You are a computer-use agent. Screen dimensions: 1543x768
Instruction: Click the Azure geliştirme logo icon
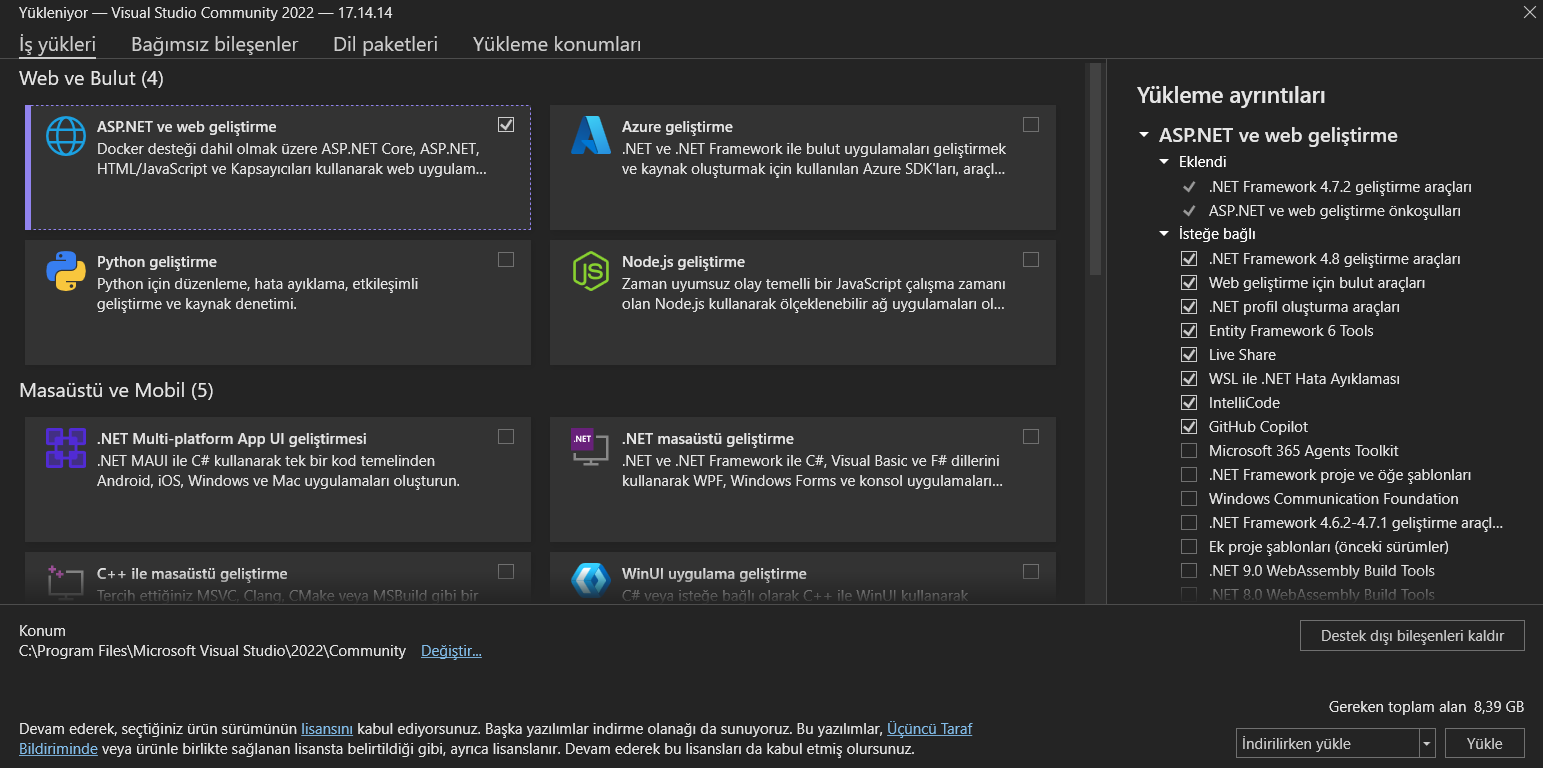point(591,136)
